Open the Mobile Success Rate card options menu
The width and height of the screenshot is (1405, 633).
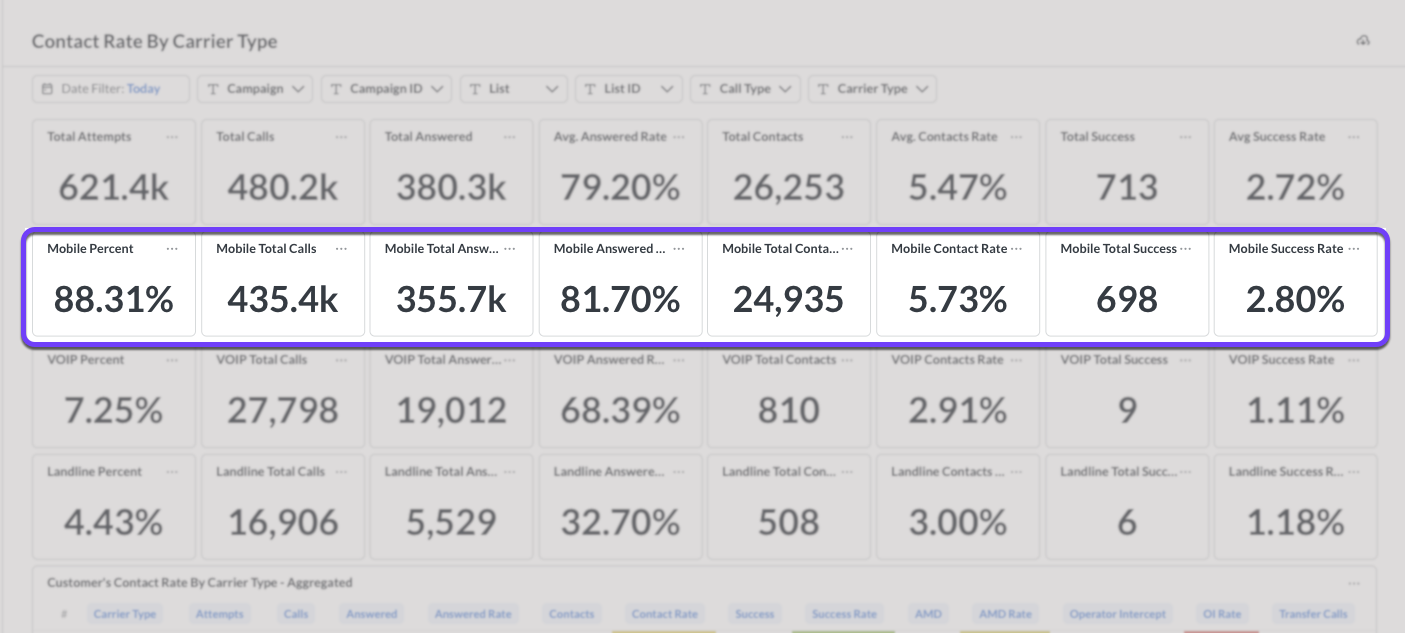(1354, 249)
